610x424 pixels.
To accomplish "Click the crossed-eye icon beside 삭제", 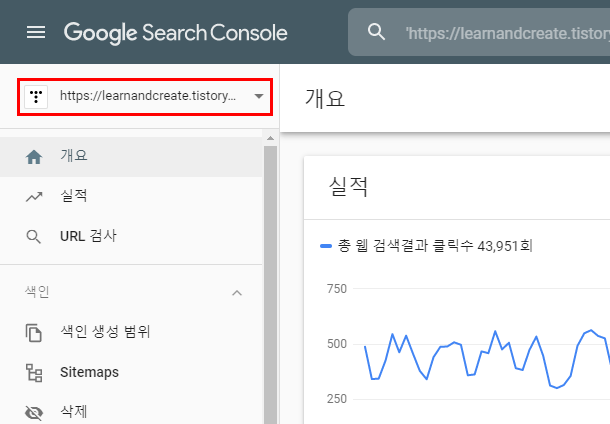I will pos(34,413).
